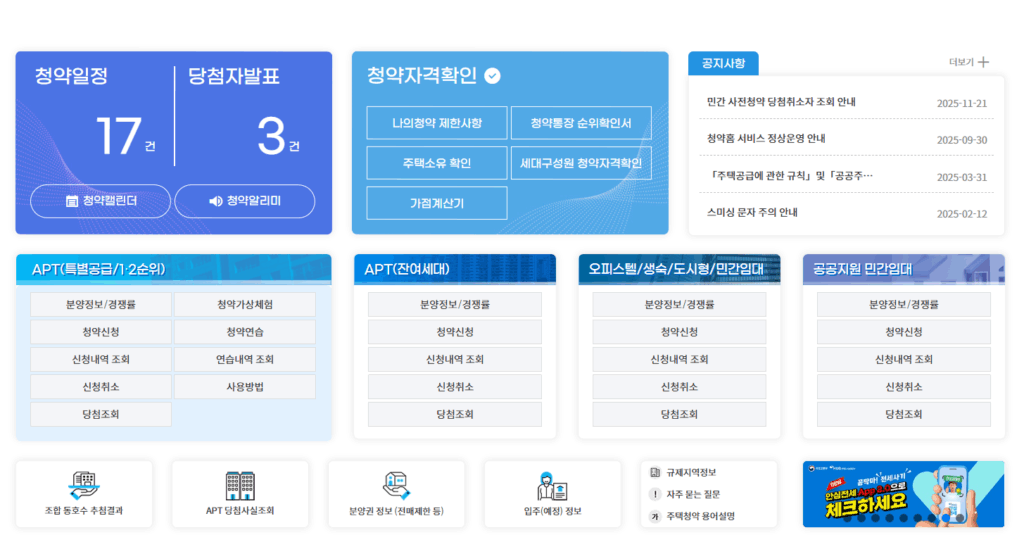
Task: Open 세대구성원 청약자격확인
Action: tap(581, 163)
